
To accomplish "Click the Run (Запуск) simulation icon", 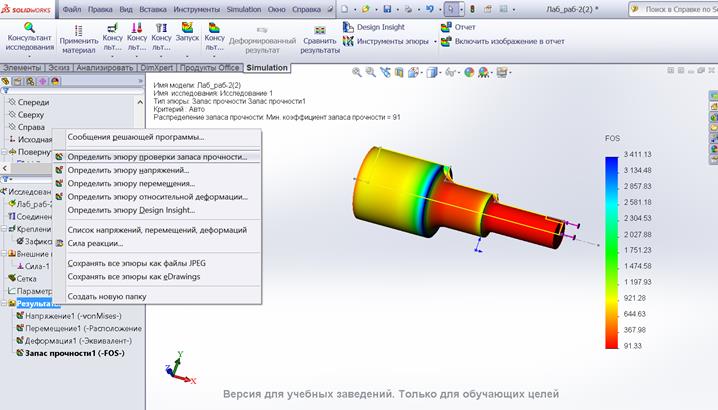I will pyautogui.click(x=187, y=27).
